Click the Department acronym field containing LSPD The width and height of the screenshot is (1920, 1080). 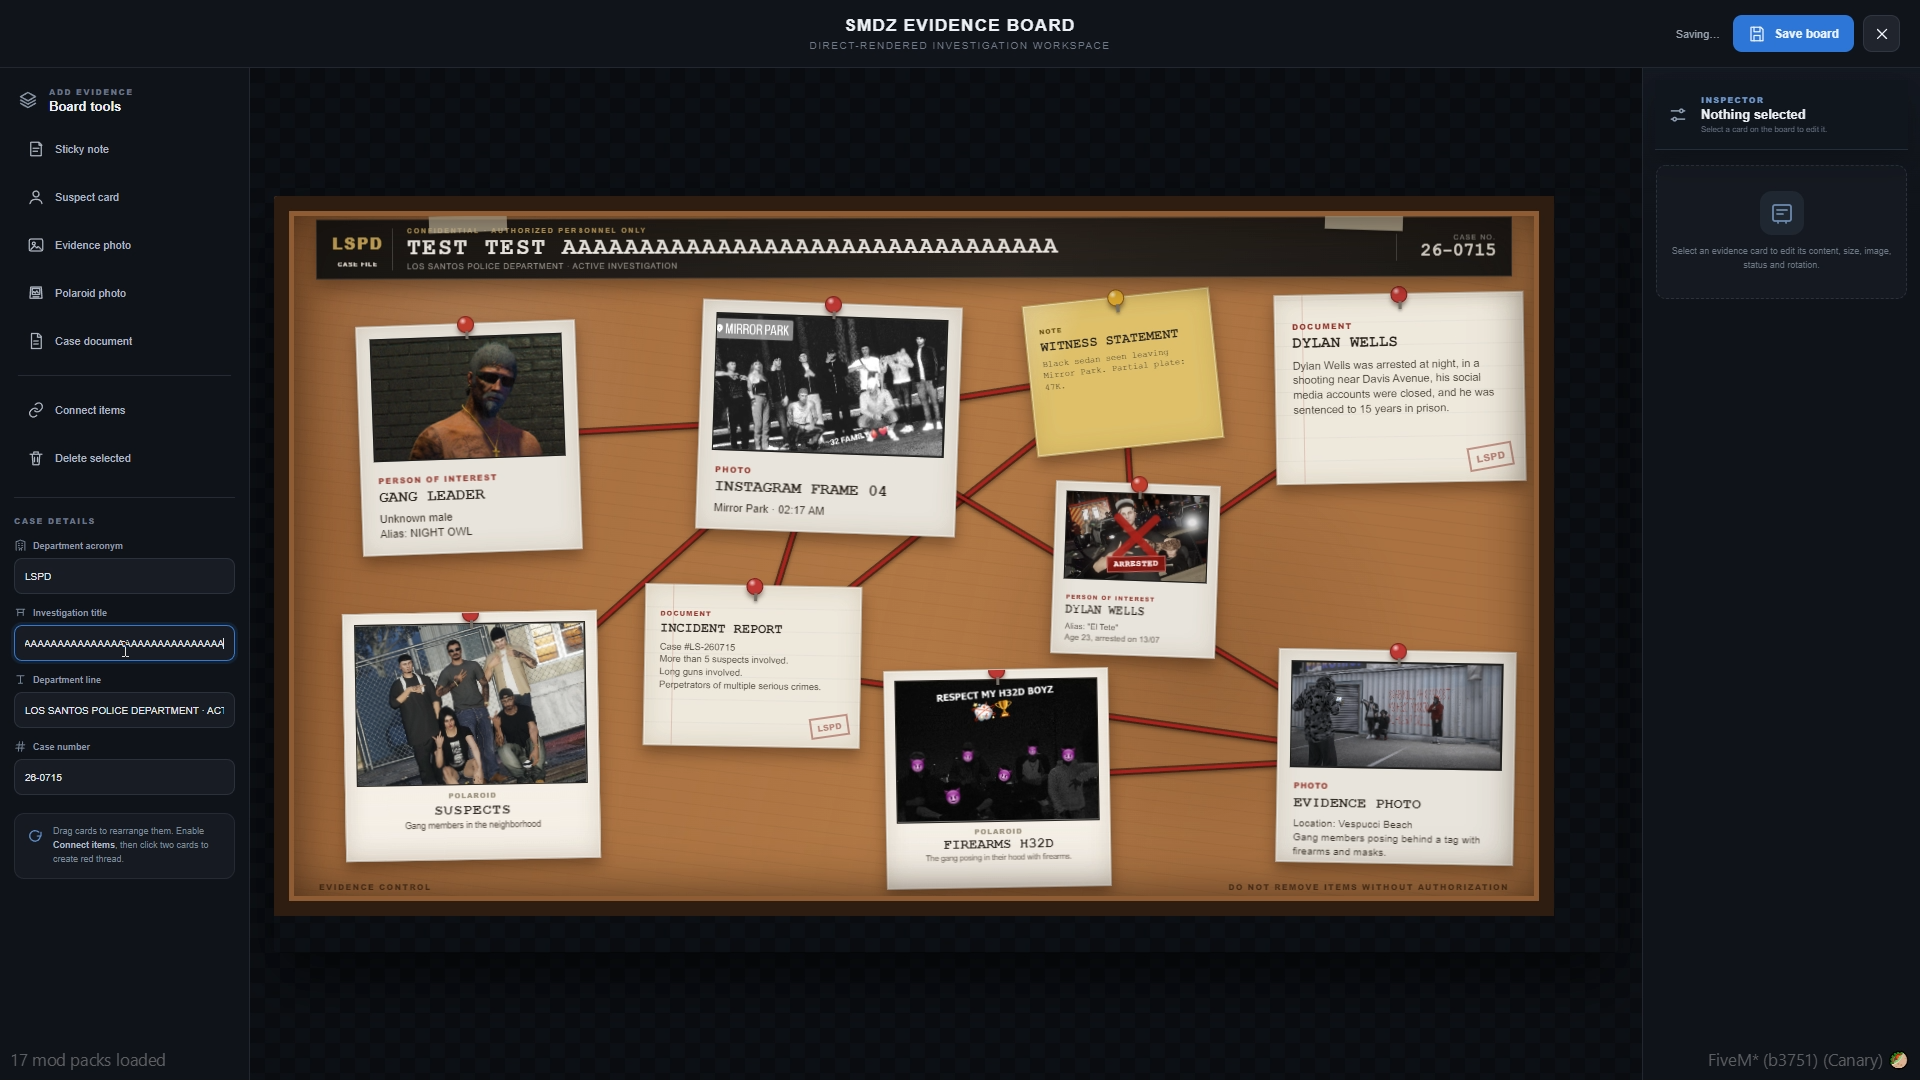(x=124, y=576)
